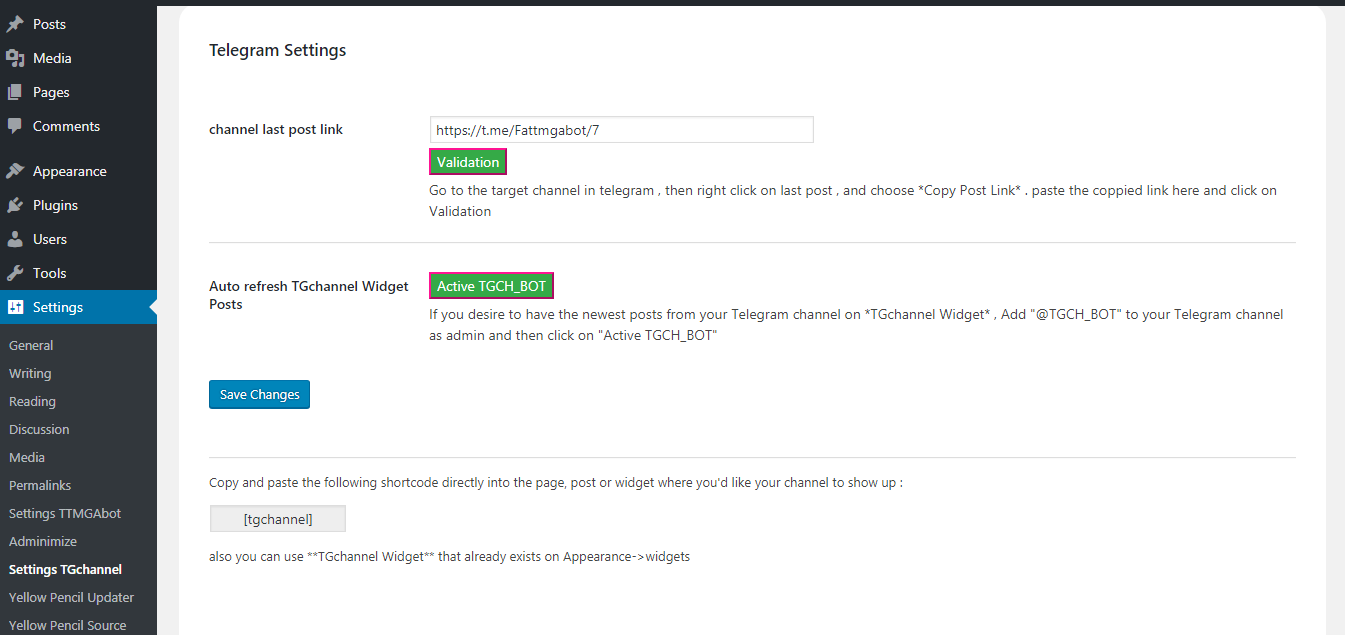Image resolution: width=1345 pixels, height=635 pixels.
Task: Click the [tgchannel] shortcode box
Action: pyautogui.click(x=278, y=519)
